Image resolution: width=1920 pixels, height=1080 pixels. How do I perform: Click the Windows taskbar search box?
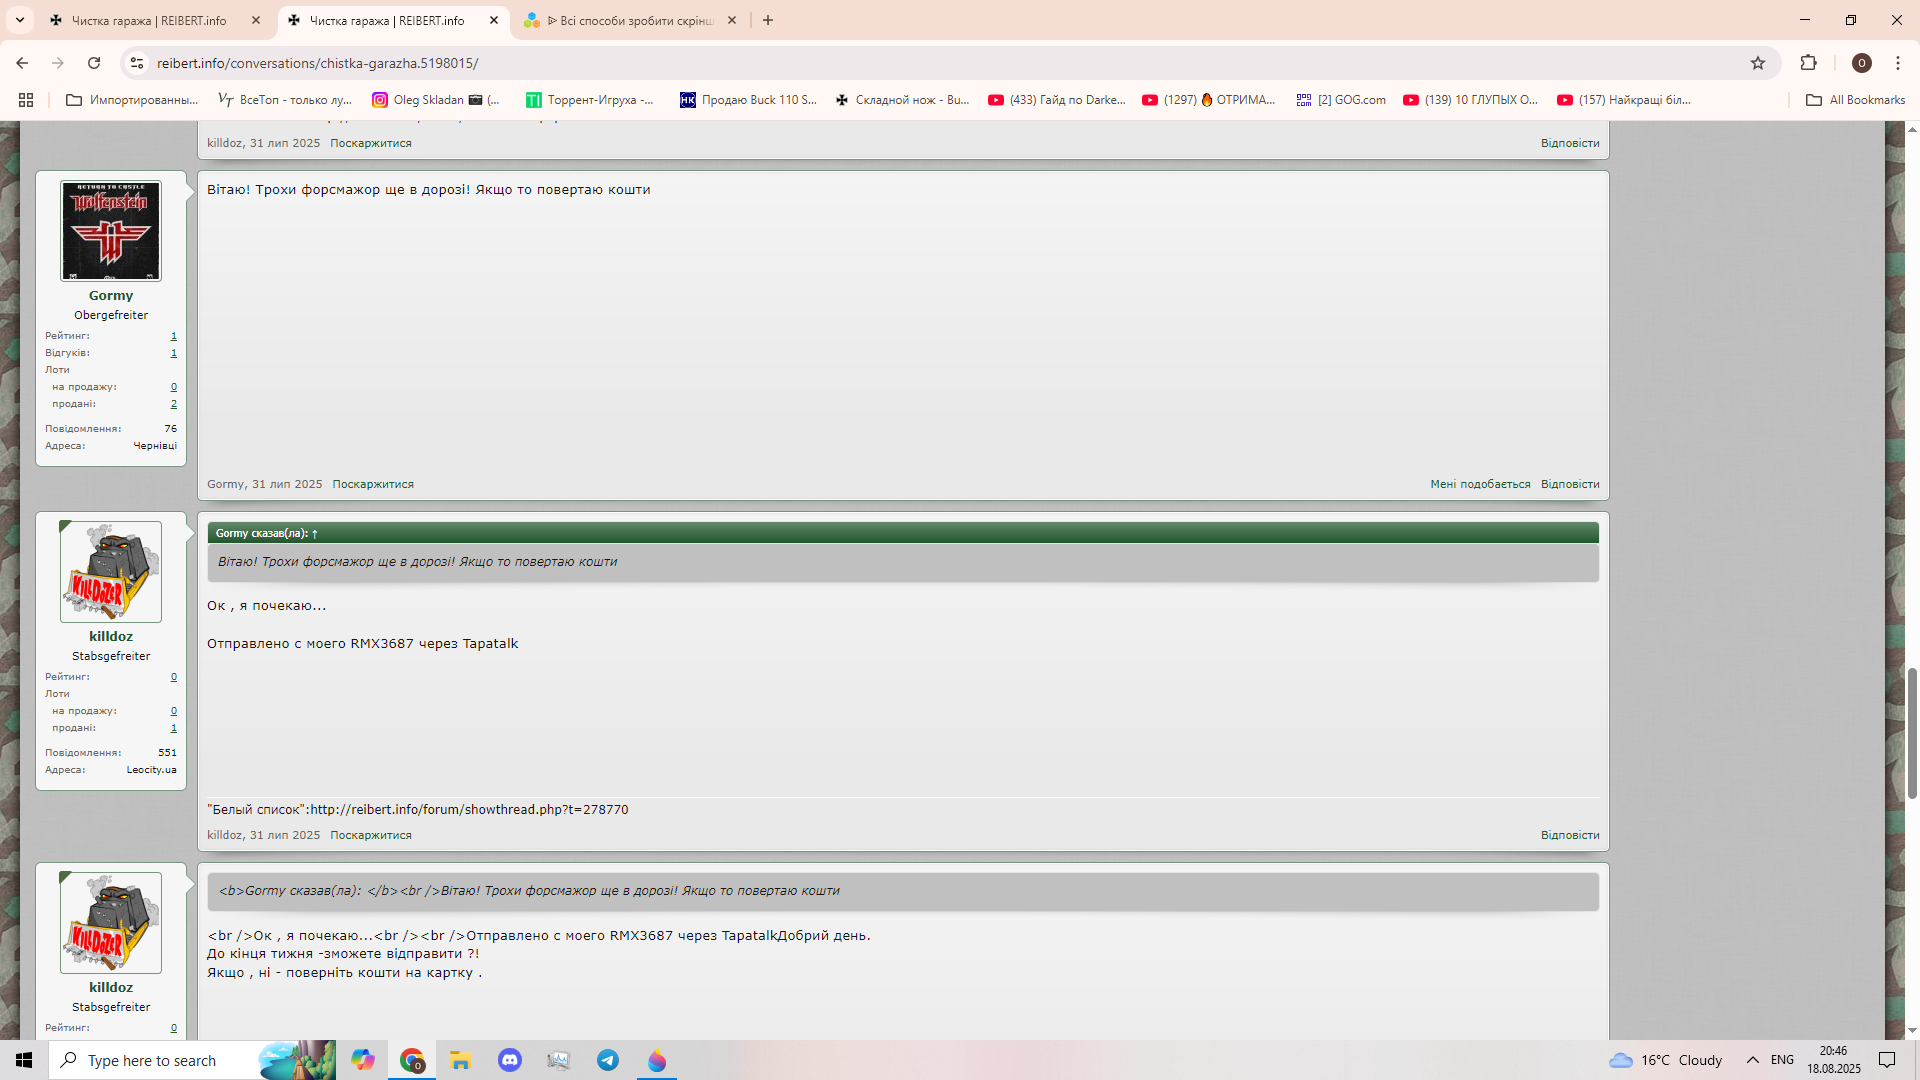pyautogui.click(x=152, y=1060)
